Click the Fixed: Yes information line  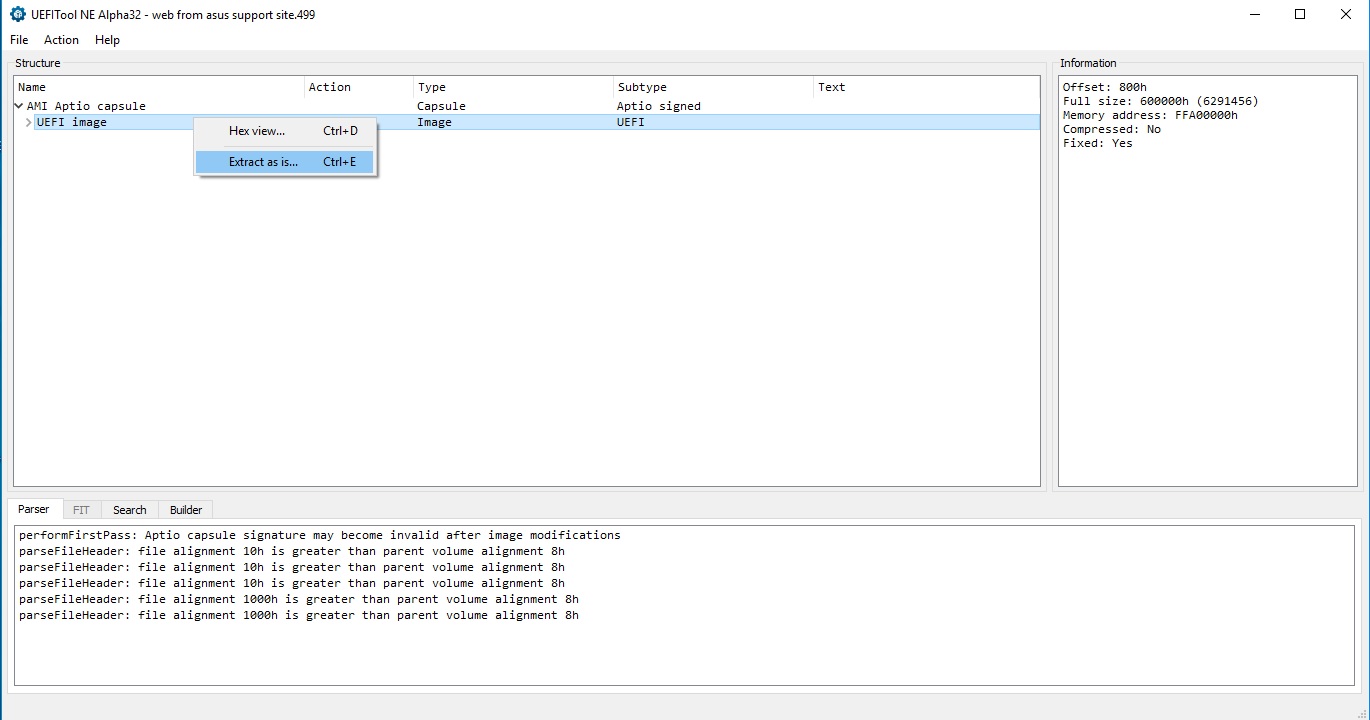(1098, 143)
